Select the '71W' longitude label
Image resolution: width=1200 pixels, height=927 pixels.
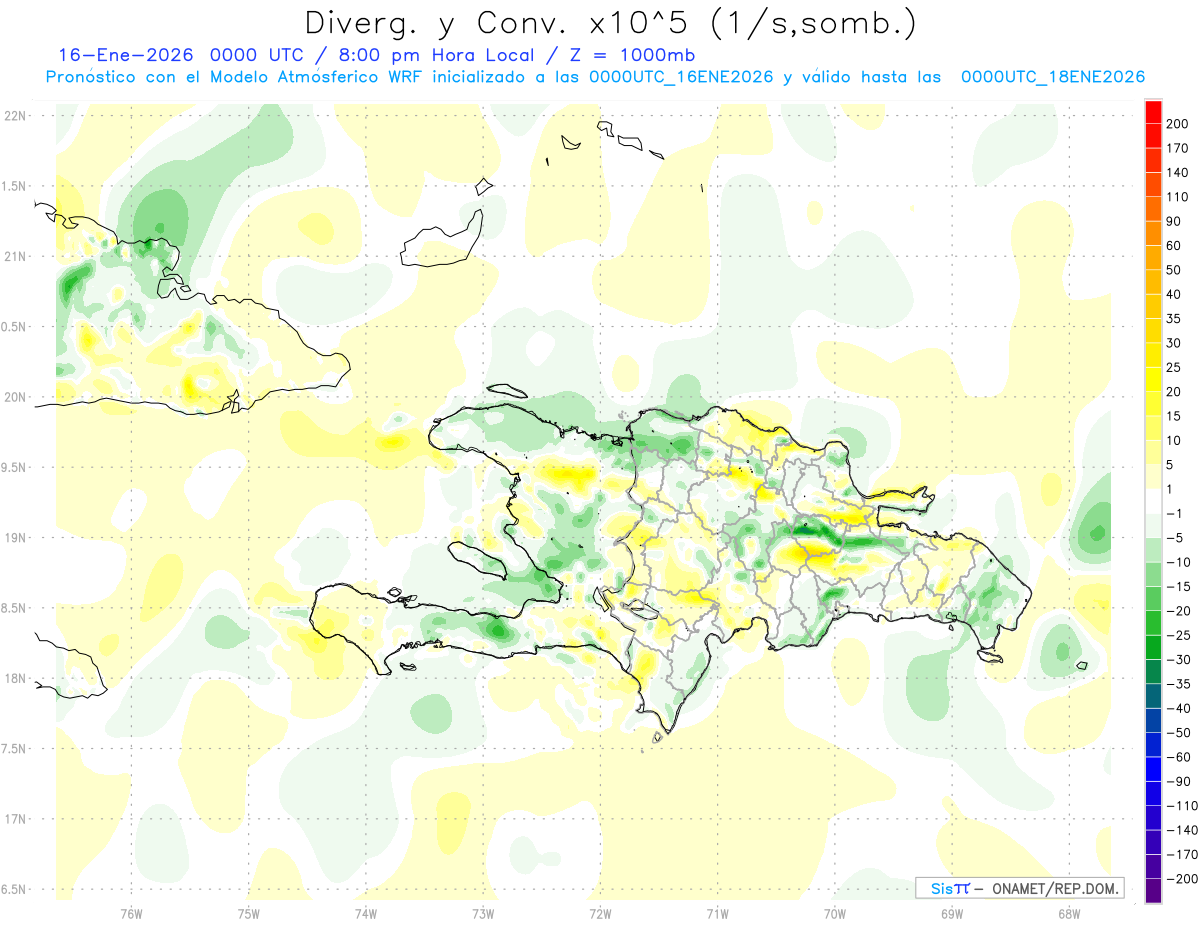[717, 913]
